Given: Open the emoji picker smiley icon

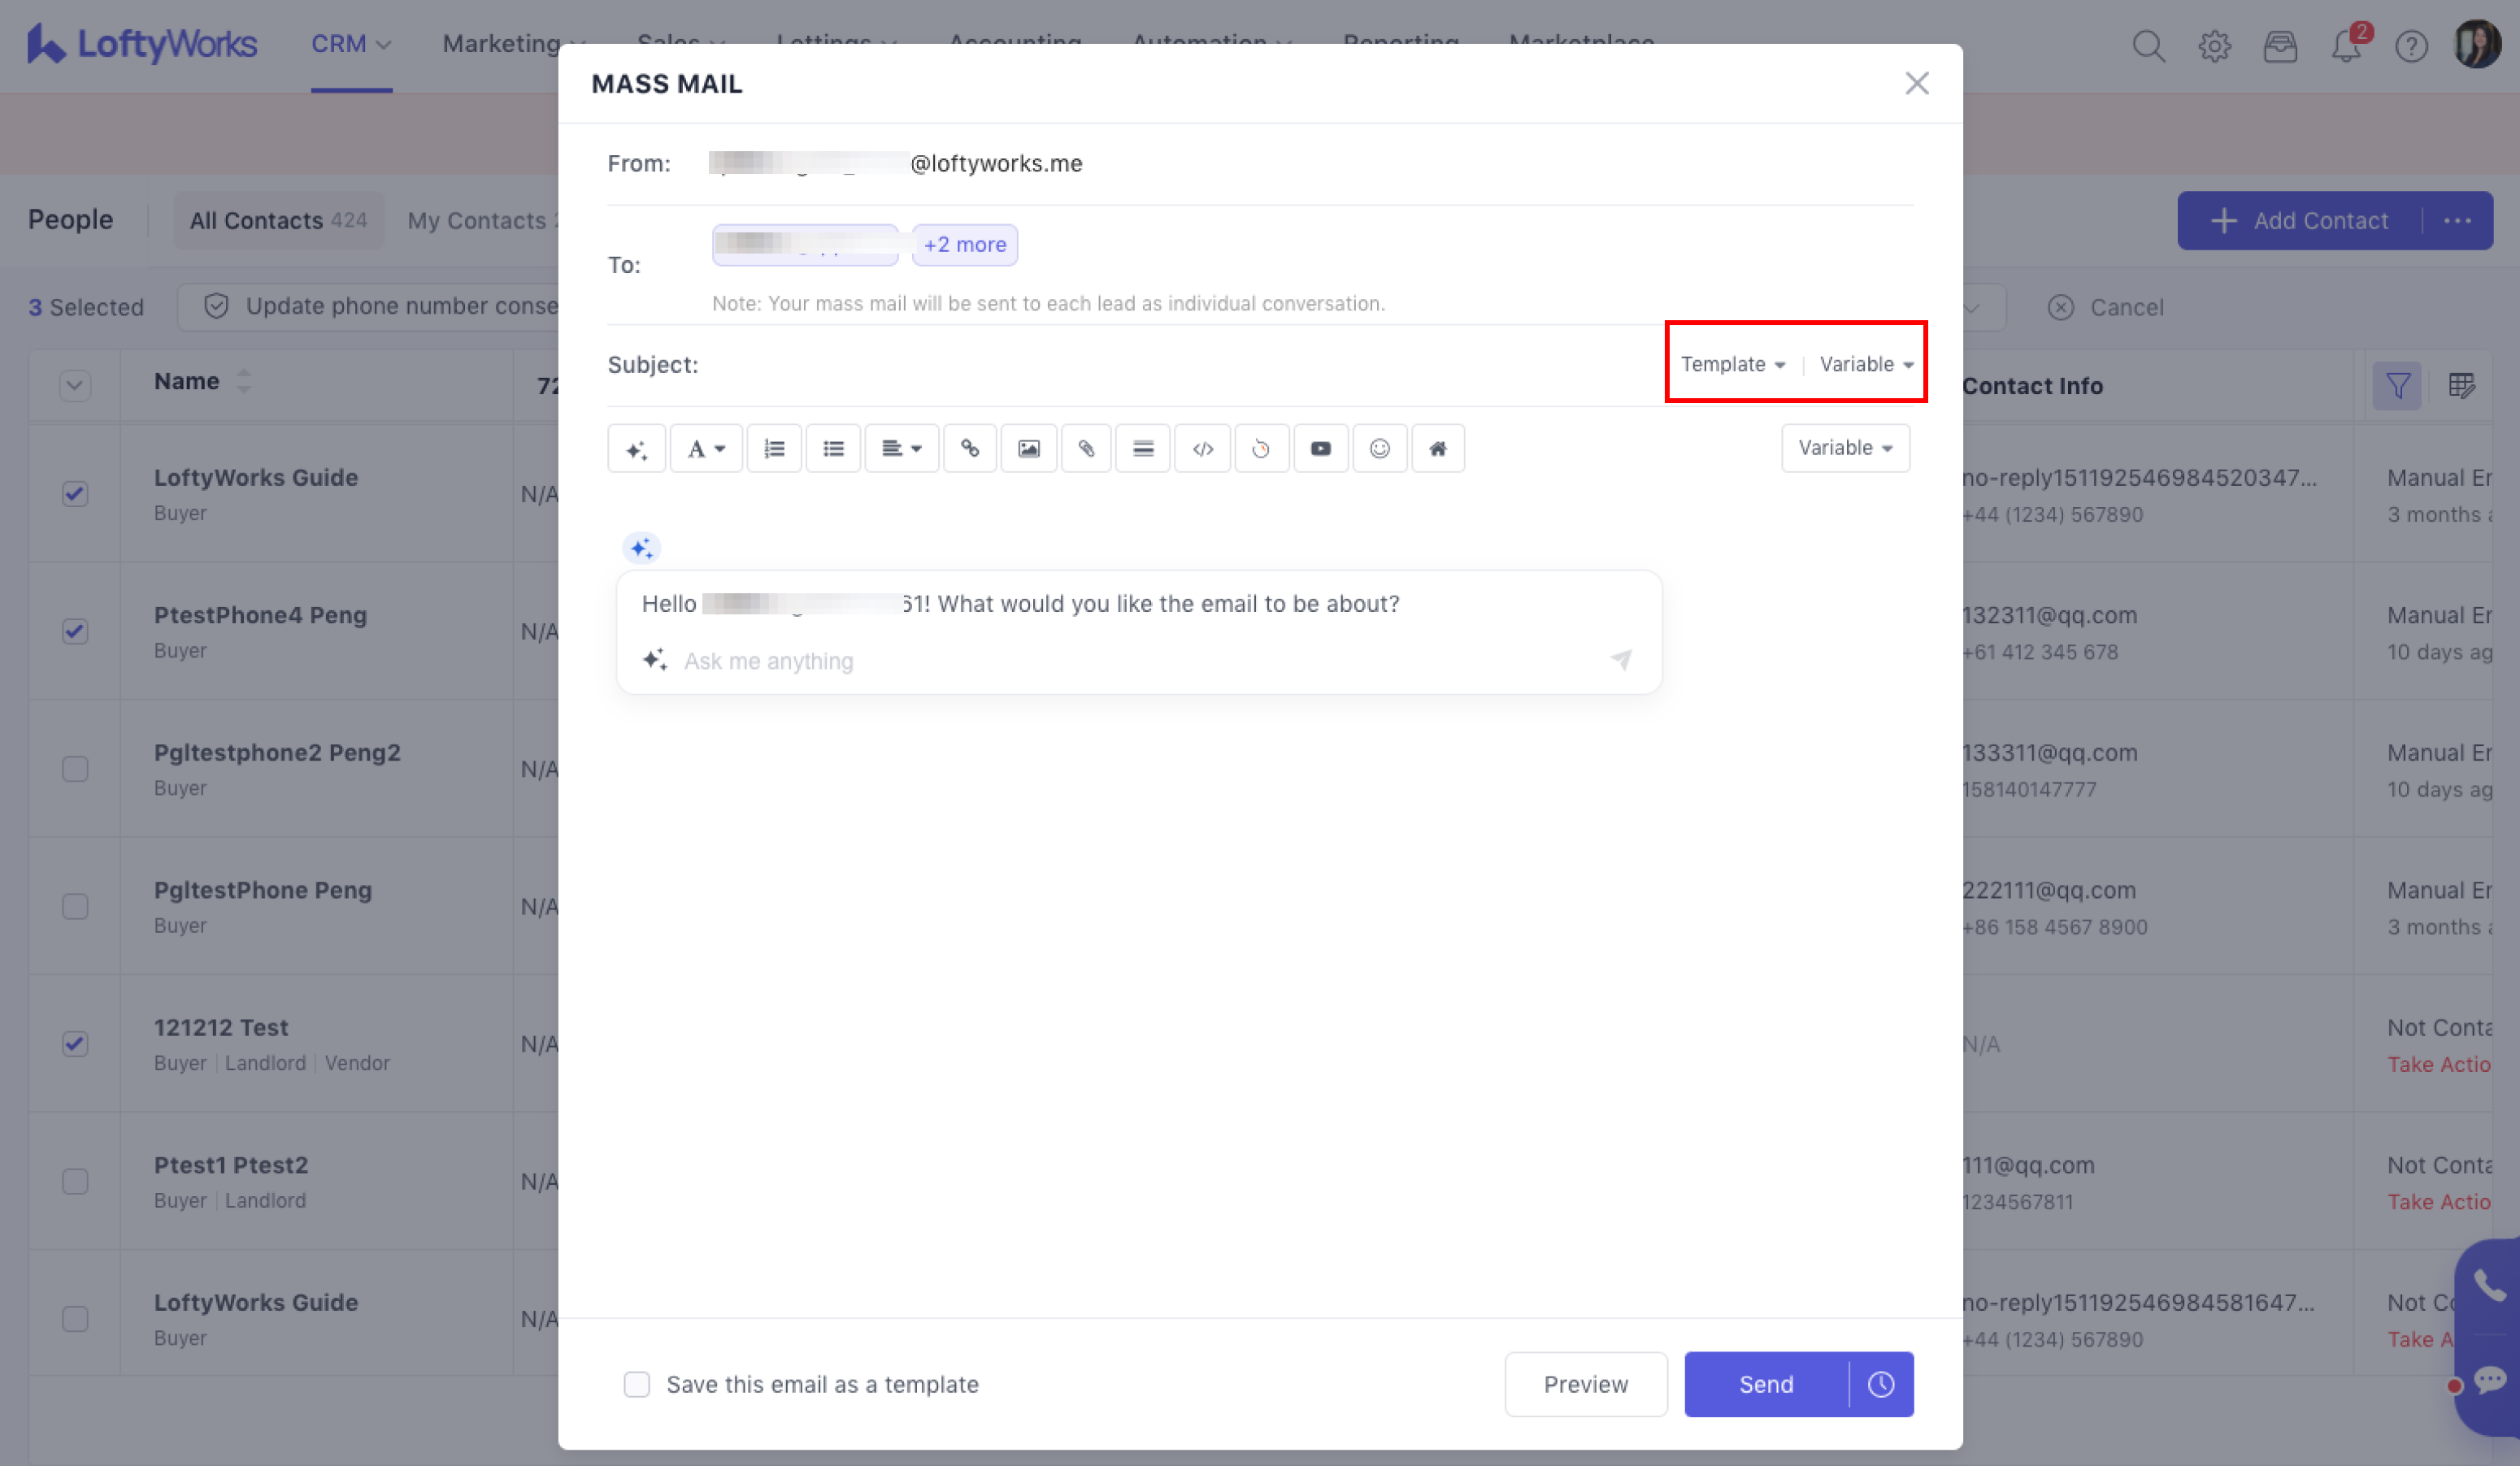Looking at the screenshot, I should (1379, 448).
